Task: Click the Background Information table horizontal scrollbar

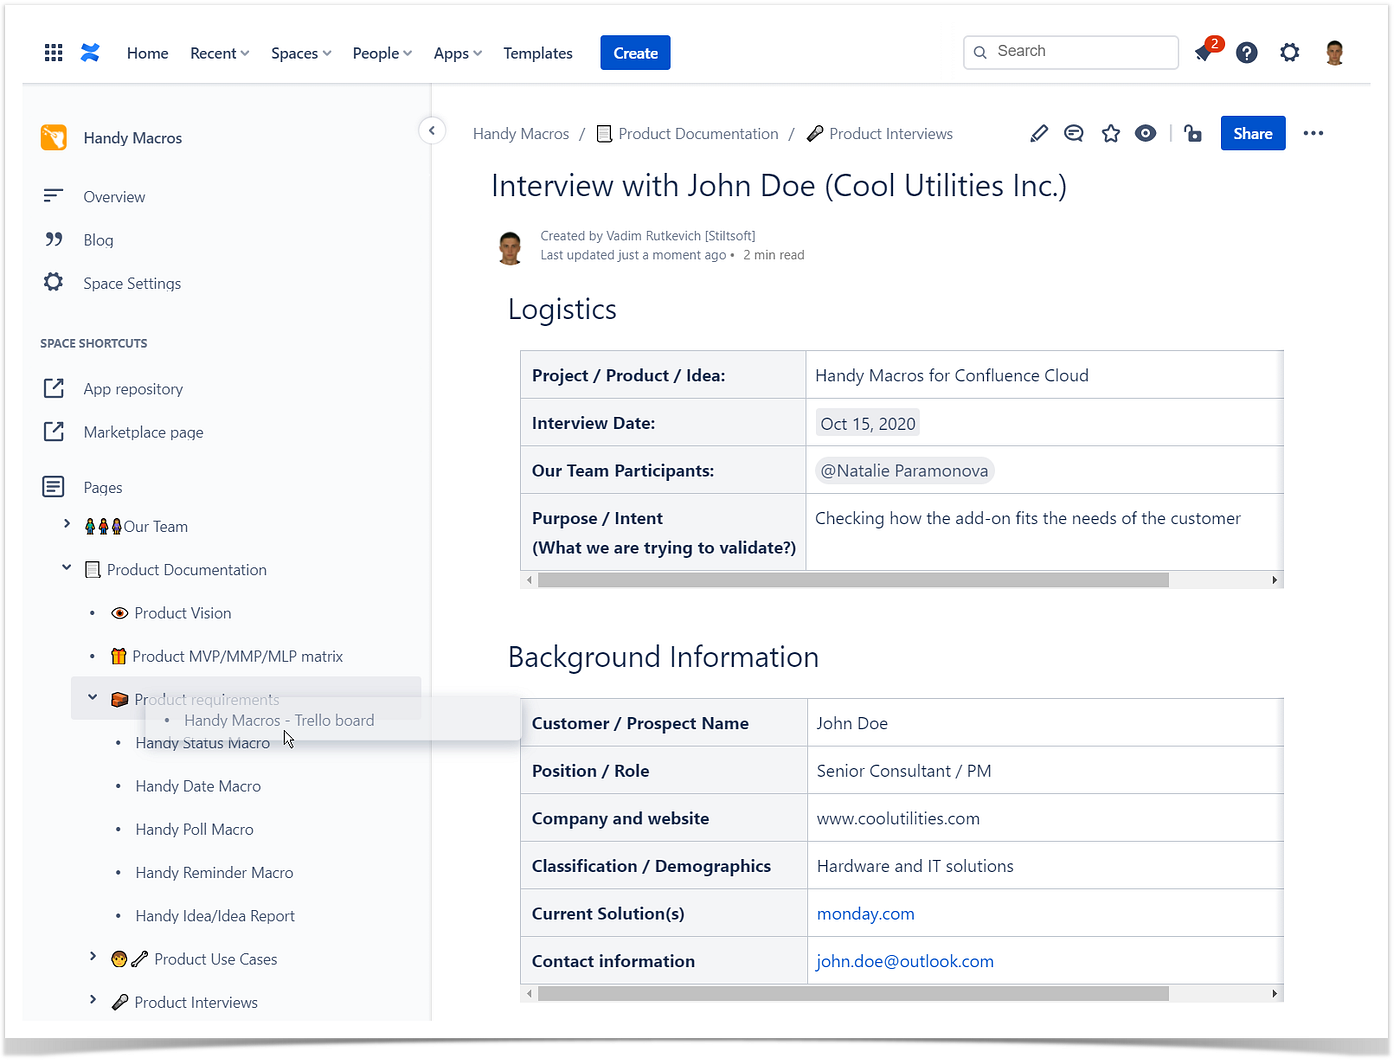Action: [854, 994]
